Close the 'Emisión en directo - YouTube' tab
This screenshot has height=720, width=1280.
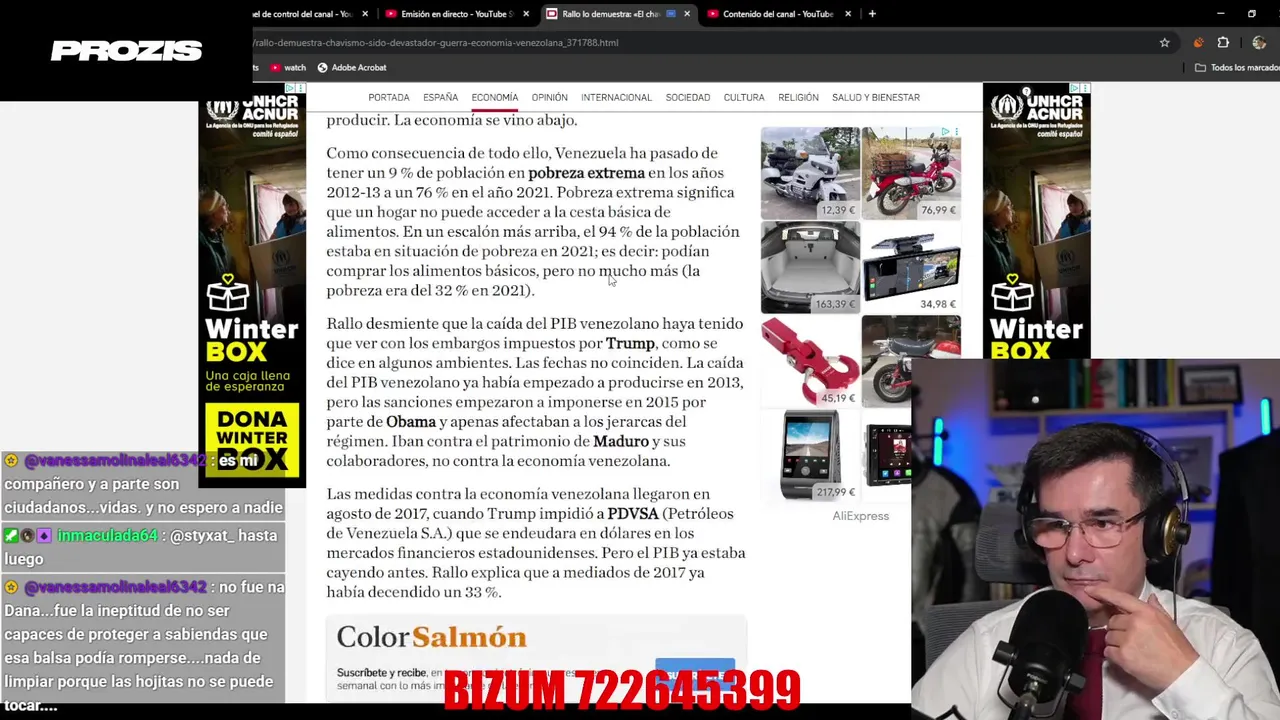[x=526, y=14]
